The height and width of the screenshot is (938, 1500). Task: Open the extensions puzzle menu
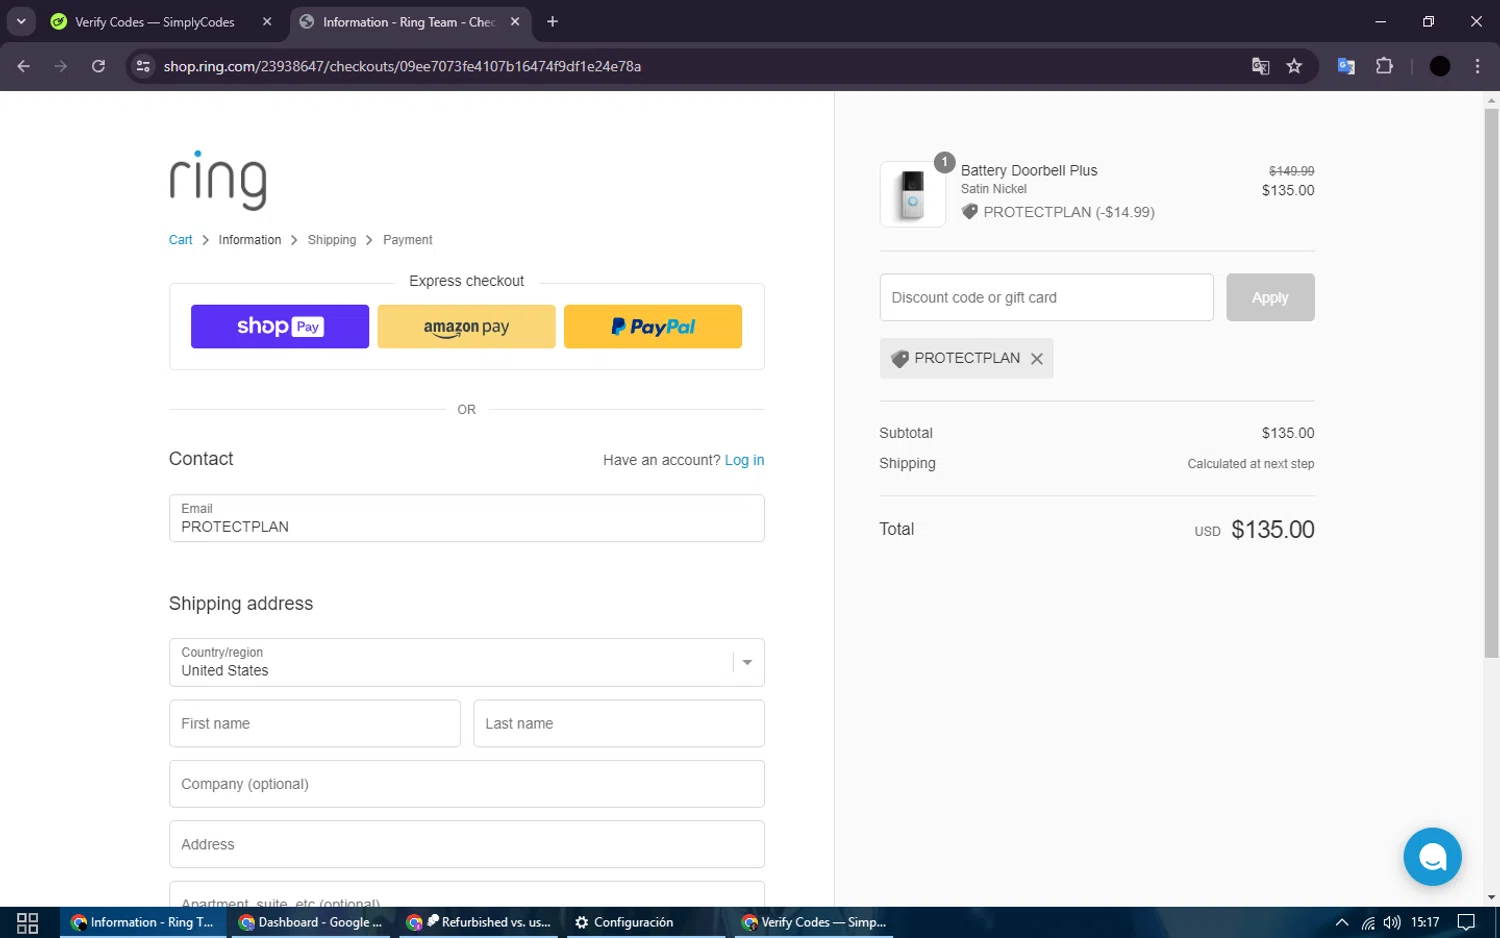pos(1384,66)
